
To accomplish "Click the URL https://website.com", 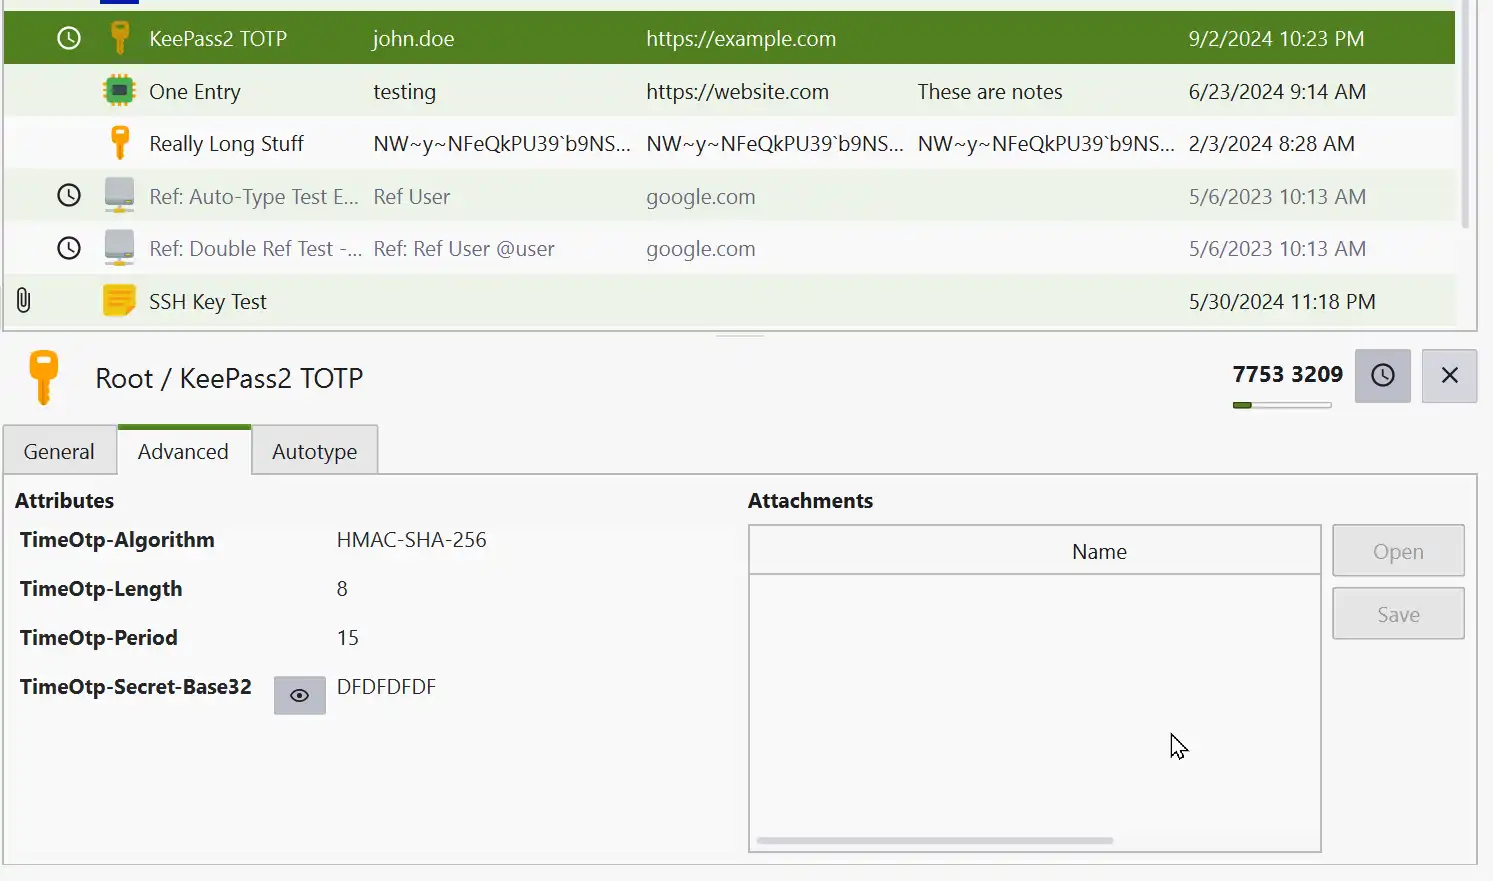I will tap(737, 91).
